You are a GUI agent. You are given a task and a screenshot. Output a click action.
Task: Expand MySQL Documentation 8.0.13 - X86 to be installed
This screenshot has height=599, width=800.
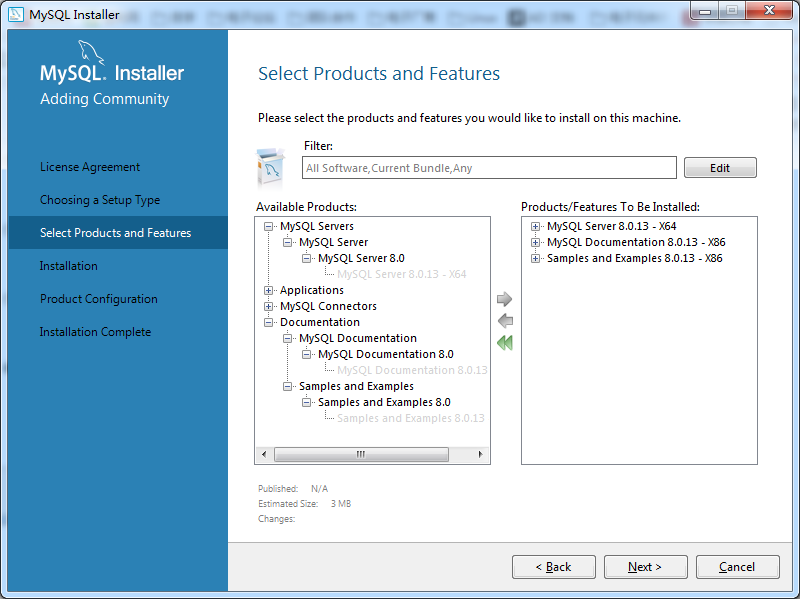tap(535, 242)
